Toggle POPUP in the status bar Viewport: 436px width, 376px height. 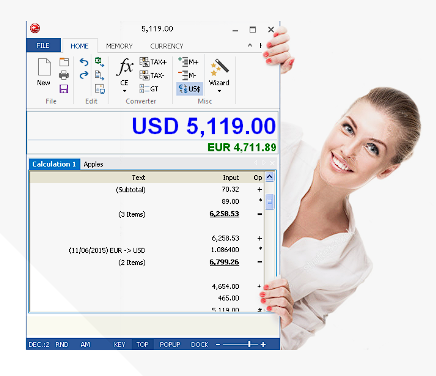(x=170, y=344)
